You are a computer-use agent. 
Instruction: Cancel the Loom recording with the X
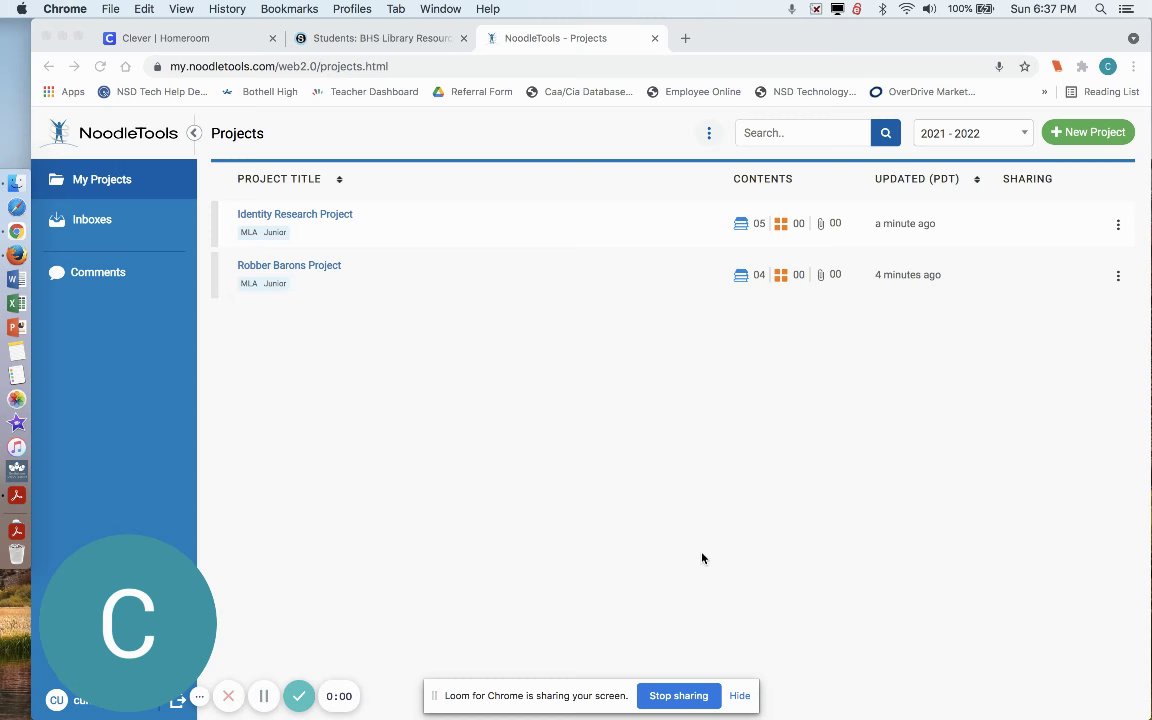[x=228, y=696]
